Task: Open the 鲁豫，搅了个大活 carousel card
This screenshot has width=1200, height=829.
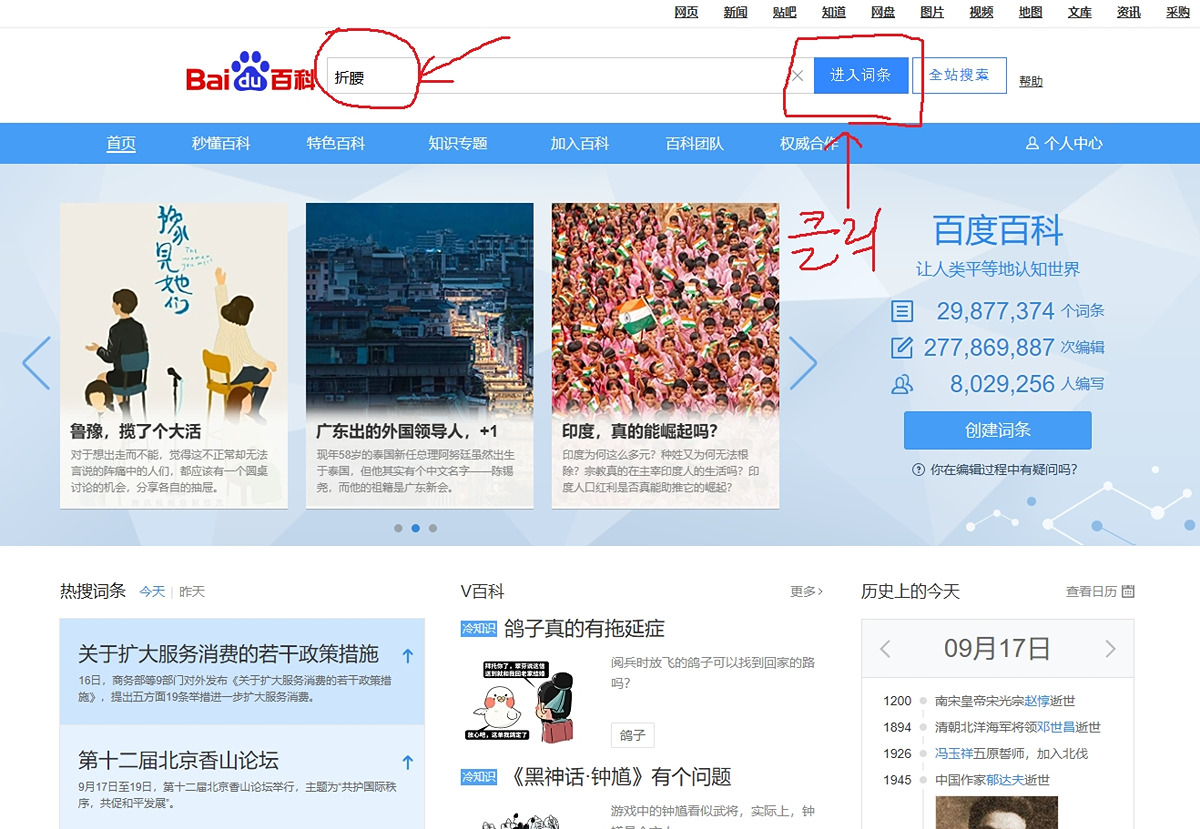Action: coord(174,356)
